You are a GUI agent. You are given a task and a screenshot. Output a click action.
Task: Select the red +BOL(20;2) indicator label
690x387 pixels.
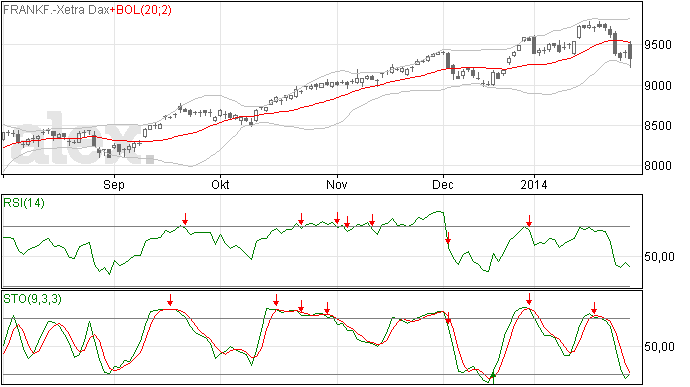click(141, 10)
